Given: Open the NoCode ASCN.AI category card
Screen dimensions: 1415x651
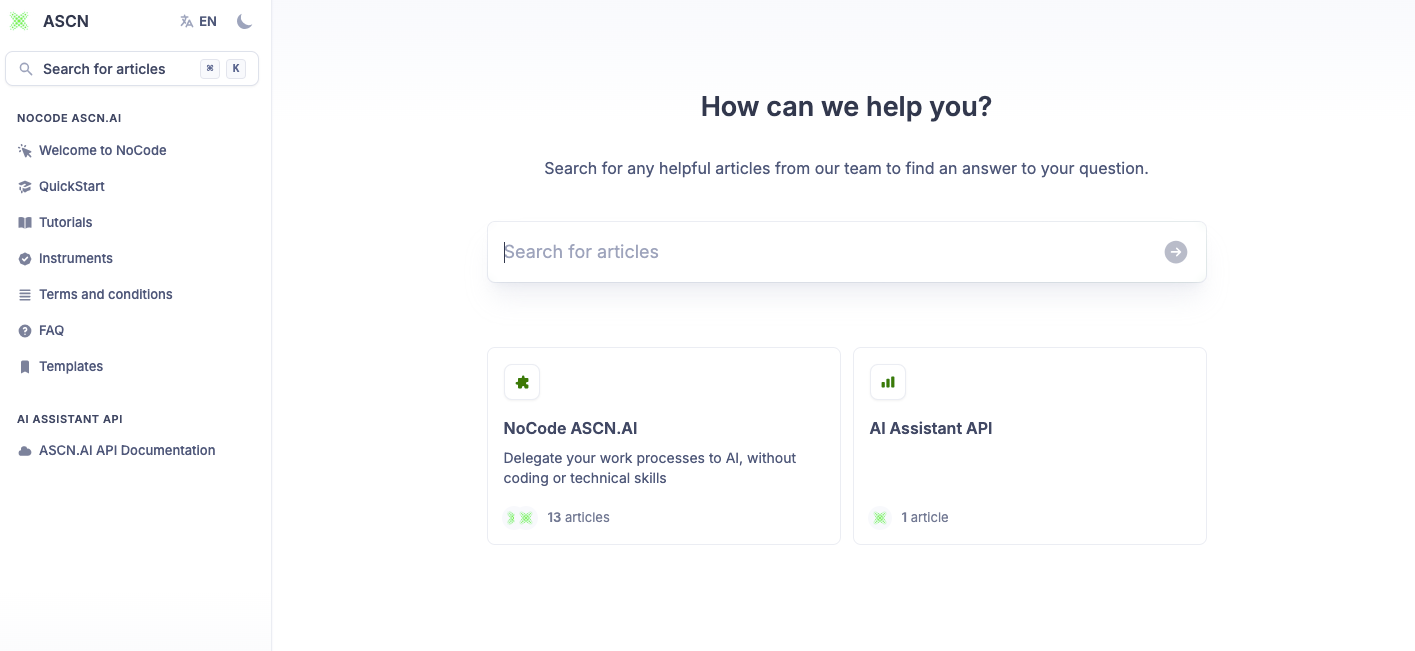Looking at the screenshot, I should click(x=664, y=446).
